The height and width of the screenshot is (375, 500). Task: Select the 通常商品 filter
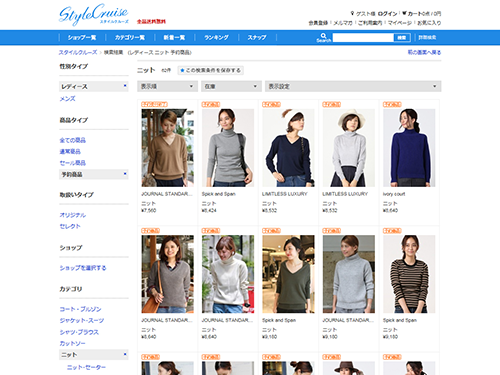(x=70, y=151)
